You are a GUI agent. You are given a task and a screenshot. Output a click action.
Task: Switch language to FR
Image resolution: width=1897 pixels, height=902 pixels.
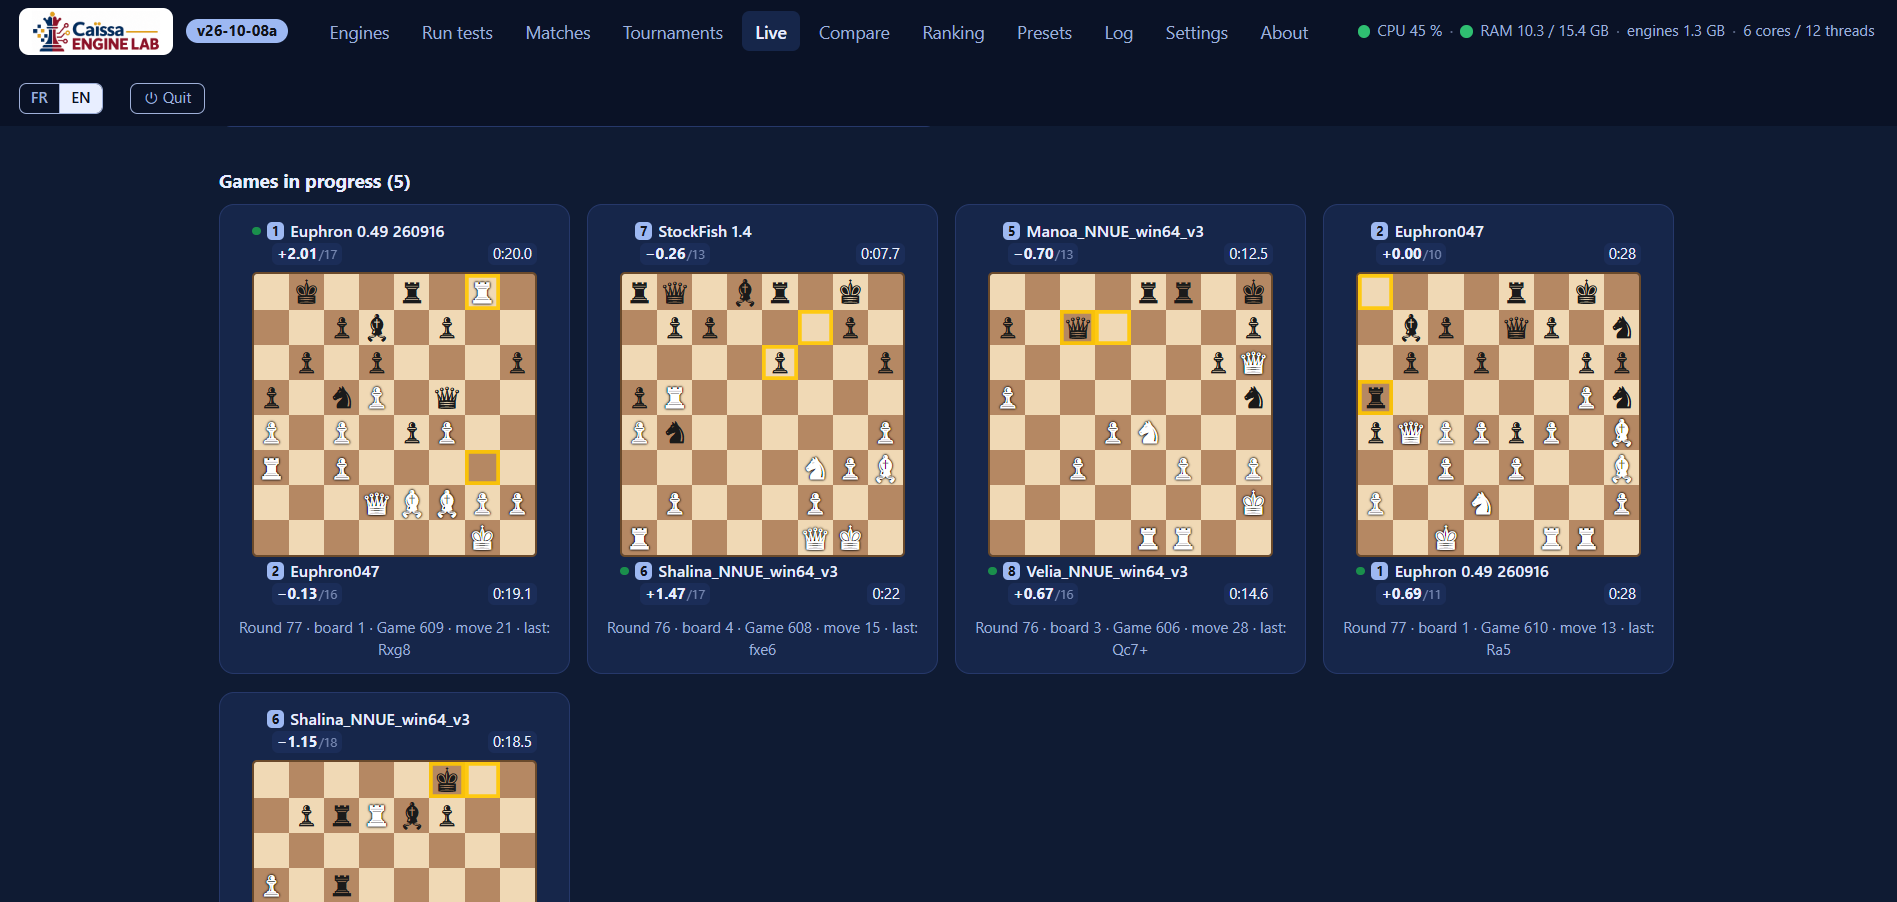pos(39,98)
